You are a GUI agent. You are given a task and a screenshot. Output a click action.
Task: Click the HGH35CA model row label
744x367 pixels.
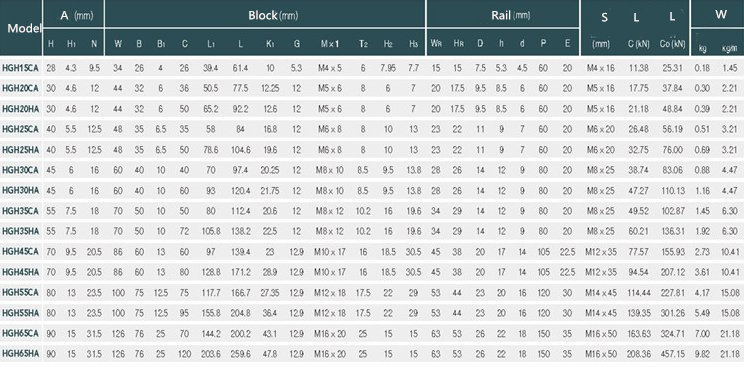pyautogui.click(x=20, y=210)
